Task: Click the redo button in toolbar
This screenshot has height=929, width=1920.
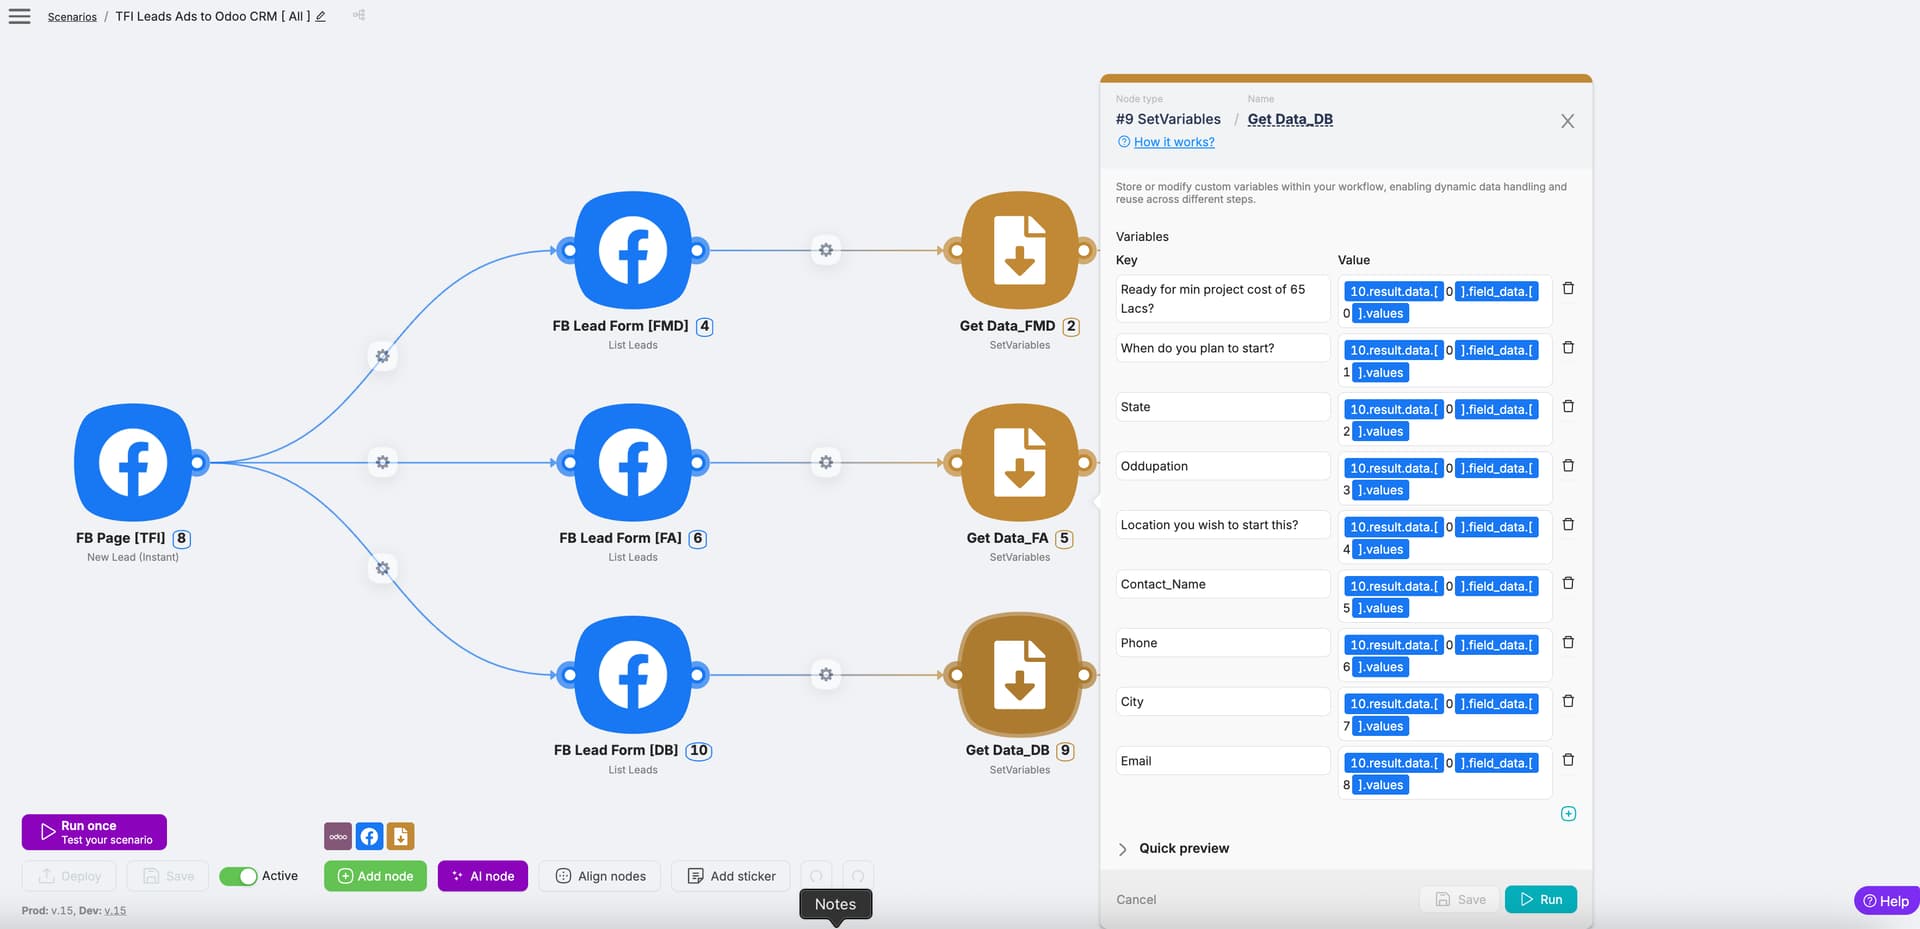Action: pyautogui.click(x=858, y=876)
